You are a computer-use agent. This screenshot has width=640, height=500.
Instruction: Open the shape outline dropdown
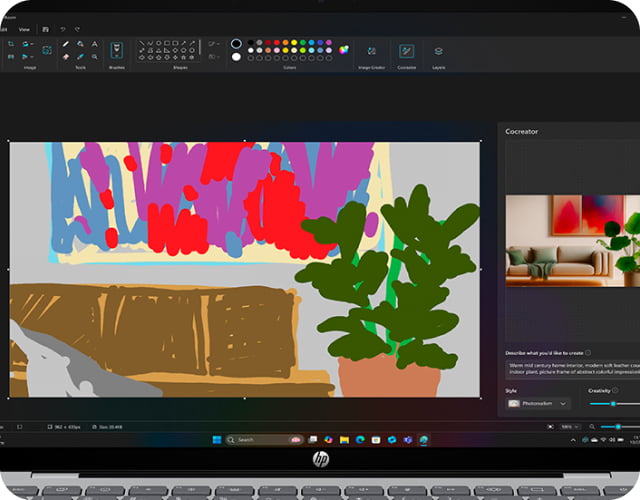click(213, 44)
